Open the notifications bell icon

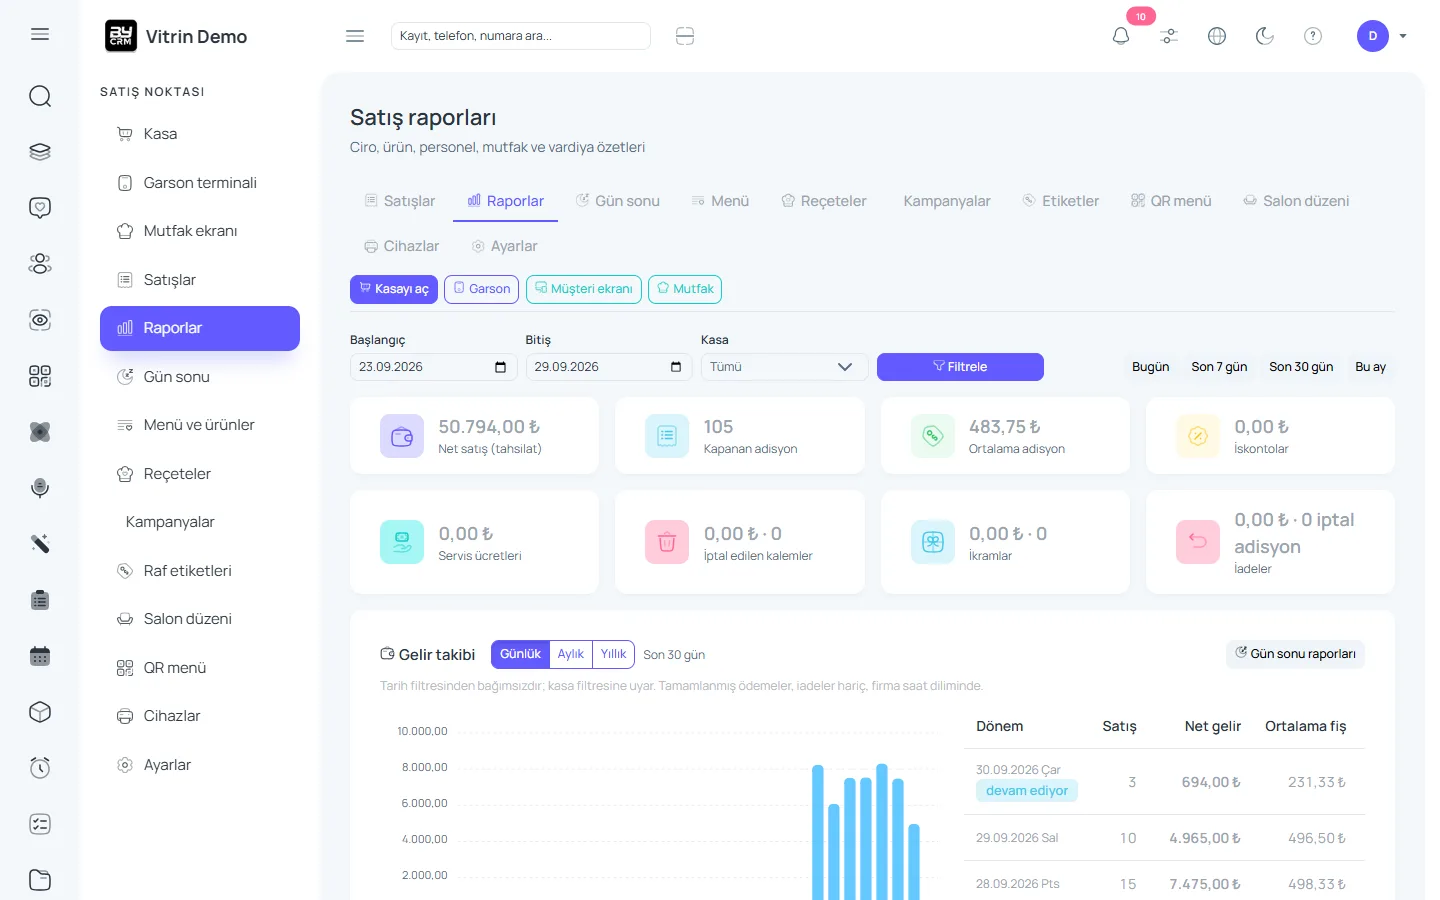pyautogui.click(x=1121, y=36)
